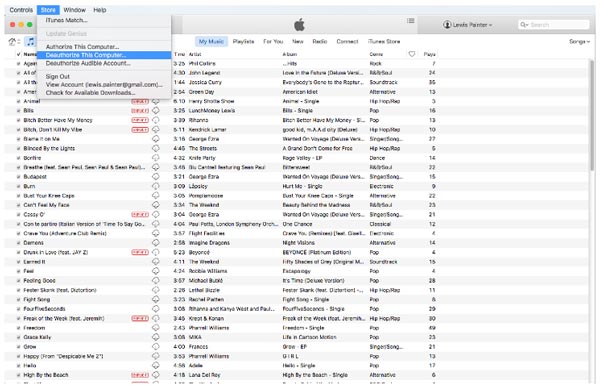Download Animal from iCloud
600x391 pixels.
tap(156, 101)
